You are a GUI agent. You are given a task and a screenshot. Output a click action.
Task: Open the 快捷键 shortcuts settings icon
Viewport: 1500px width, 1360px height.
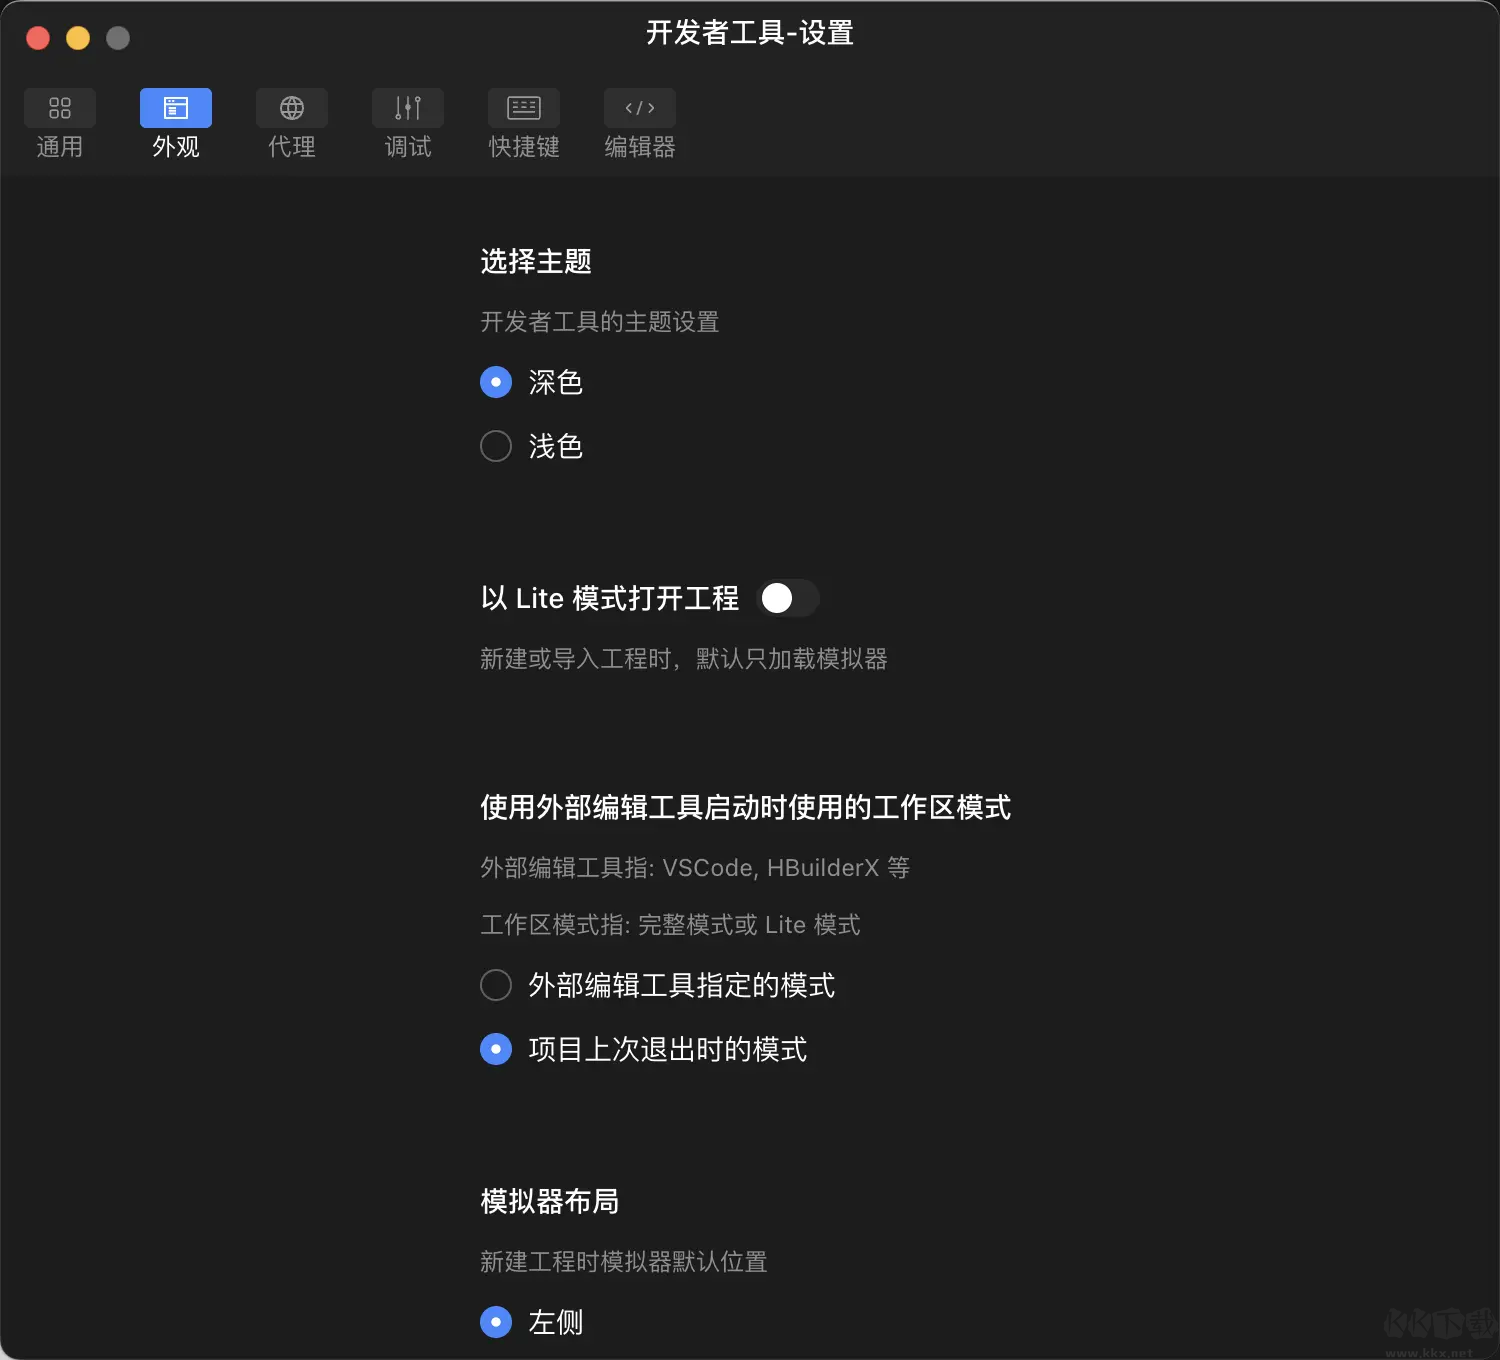click(523, 107)
